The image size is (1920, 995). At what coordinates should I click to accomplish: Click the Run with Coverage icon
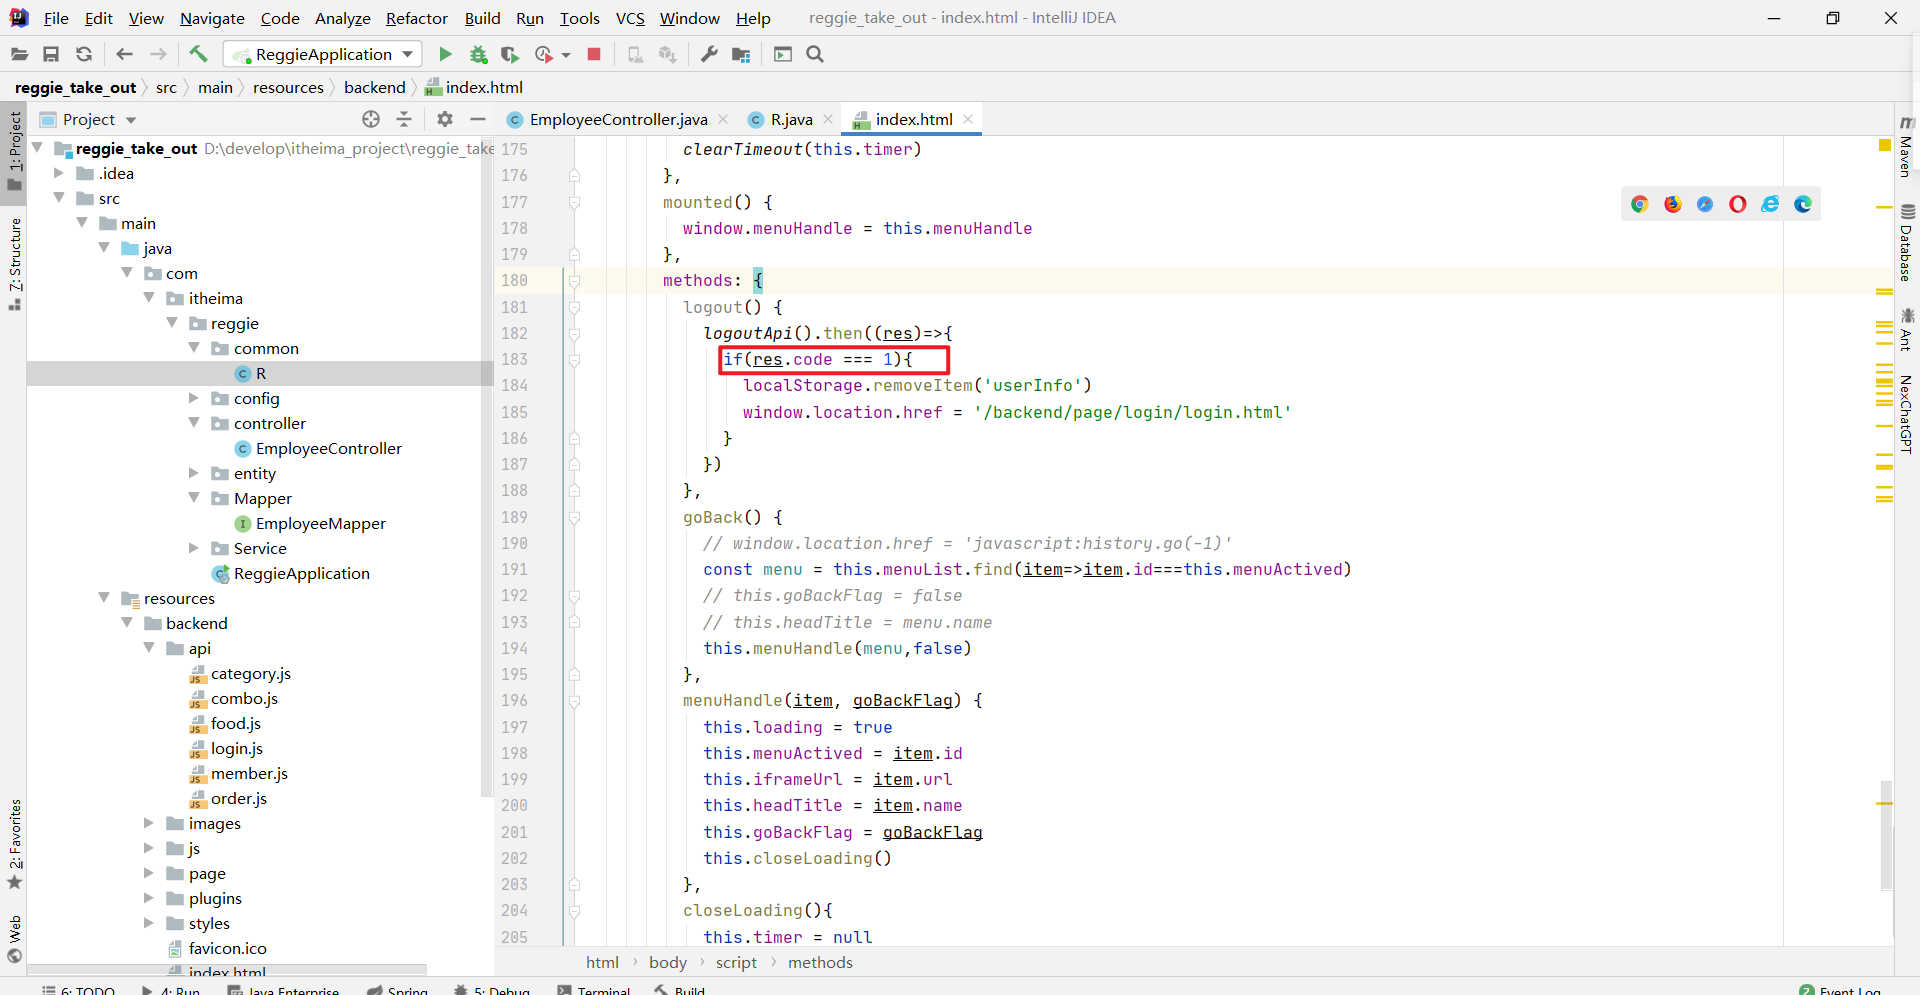[510, 54]
